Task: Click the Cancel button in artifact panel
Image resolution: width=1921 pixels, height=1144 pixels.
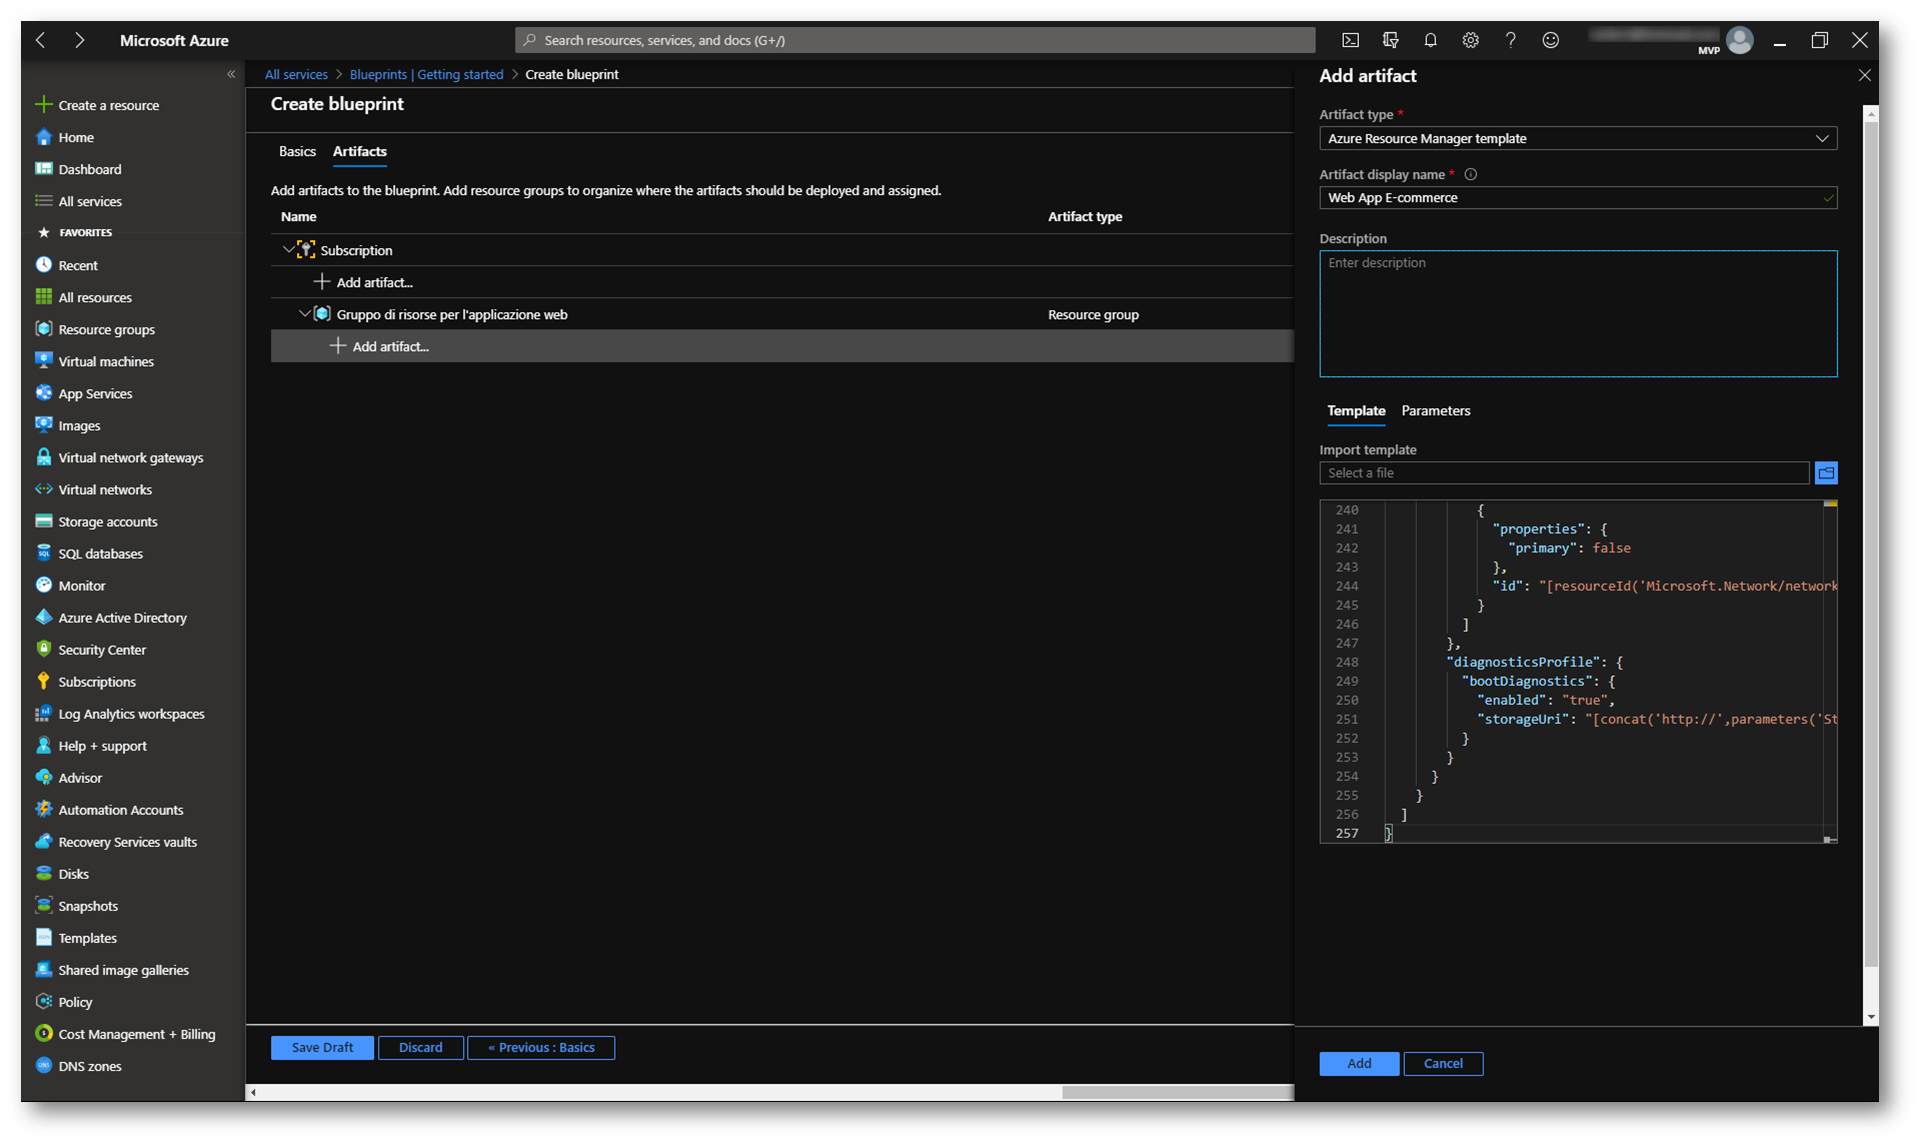Action: (1443, 1063)
